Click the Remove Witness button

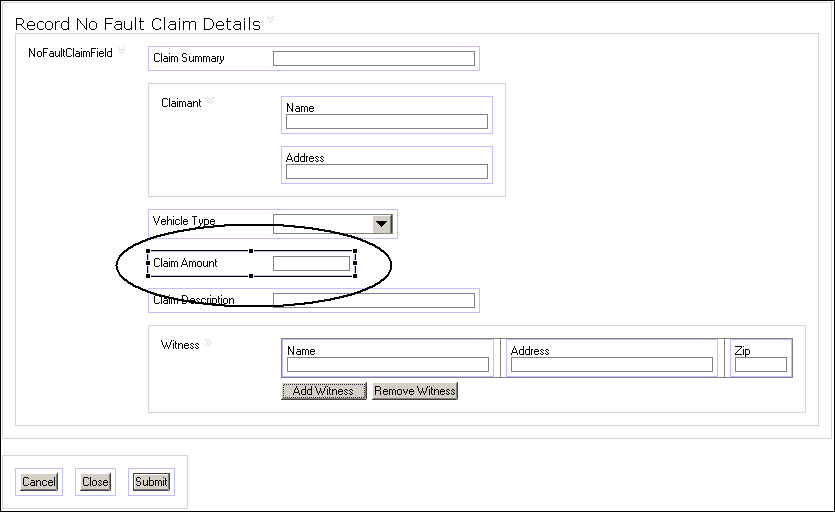[415, 391]
